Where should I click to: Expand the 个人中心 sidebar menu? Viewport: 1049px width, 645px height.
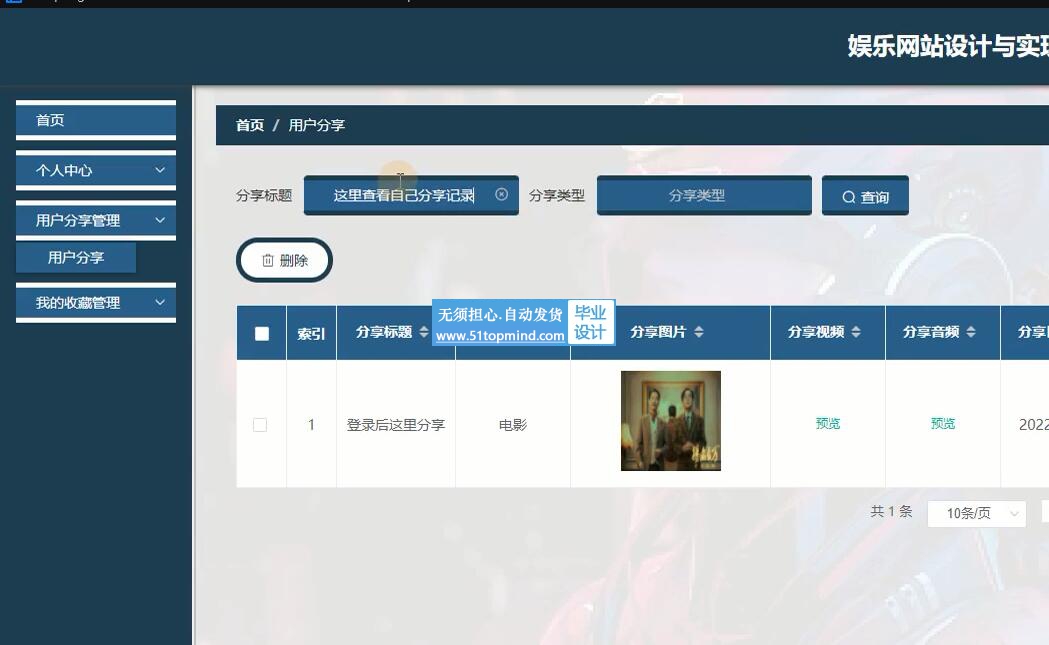96,171
